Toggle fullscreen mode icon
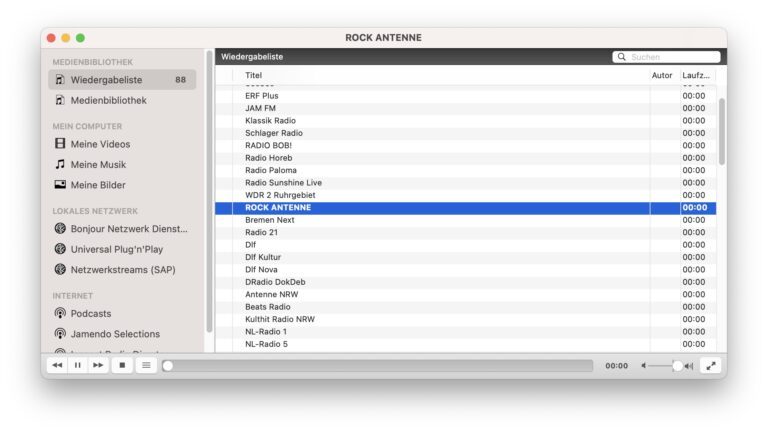Viewport: 768px width, 433px height. (711, 365)
